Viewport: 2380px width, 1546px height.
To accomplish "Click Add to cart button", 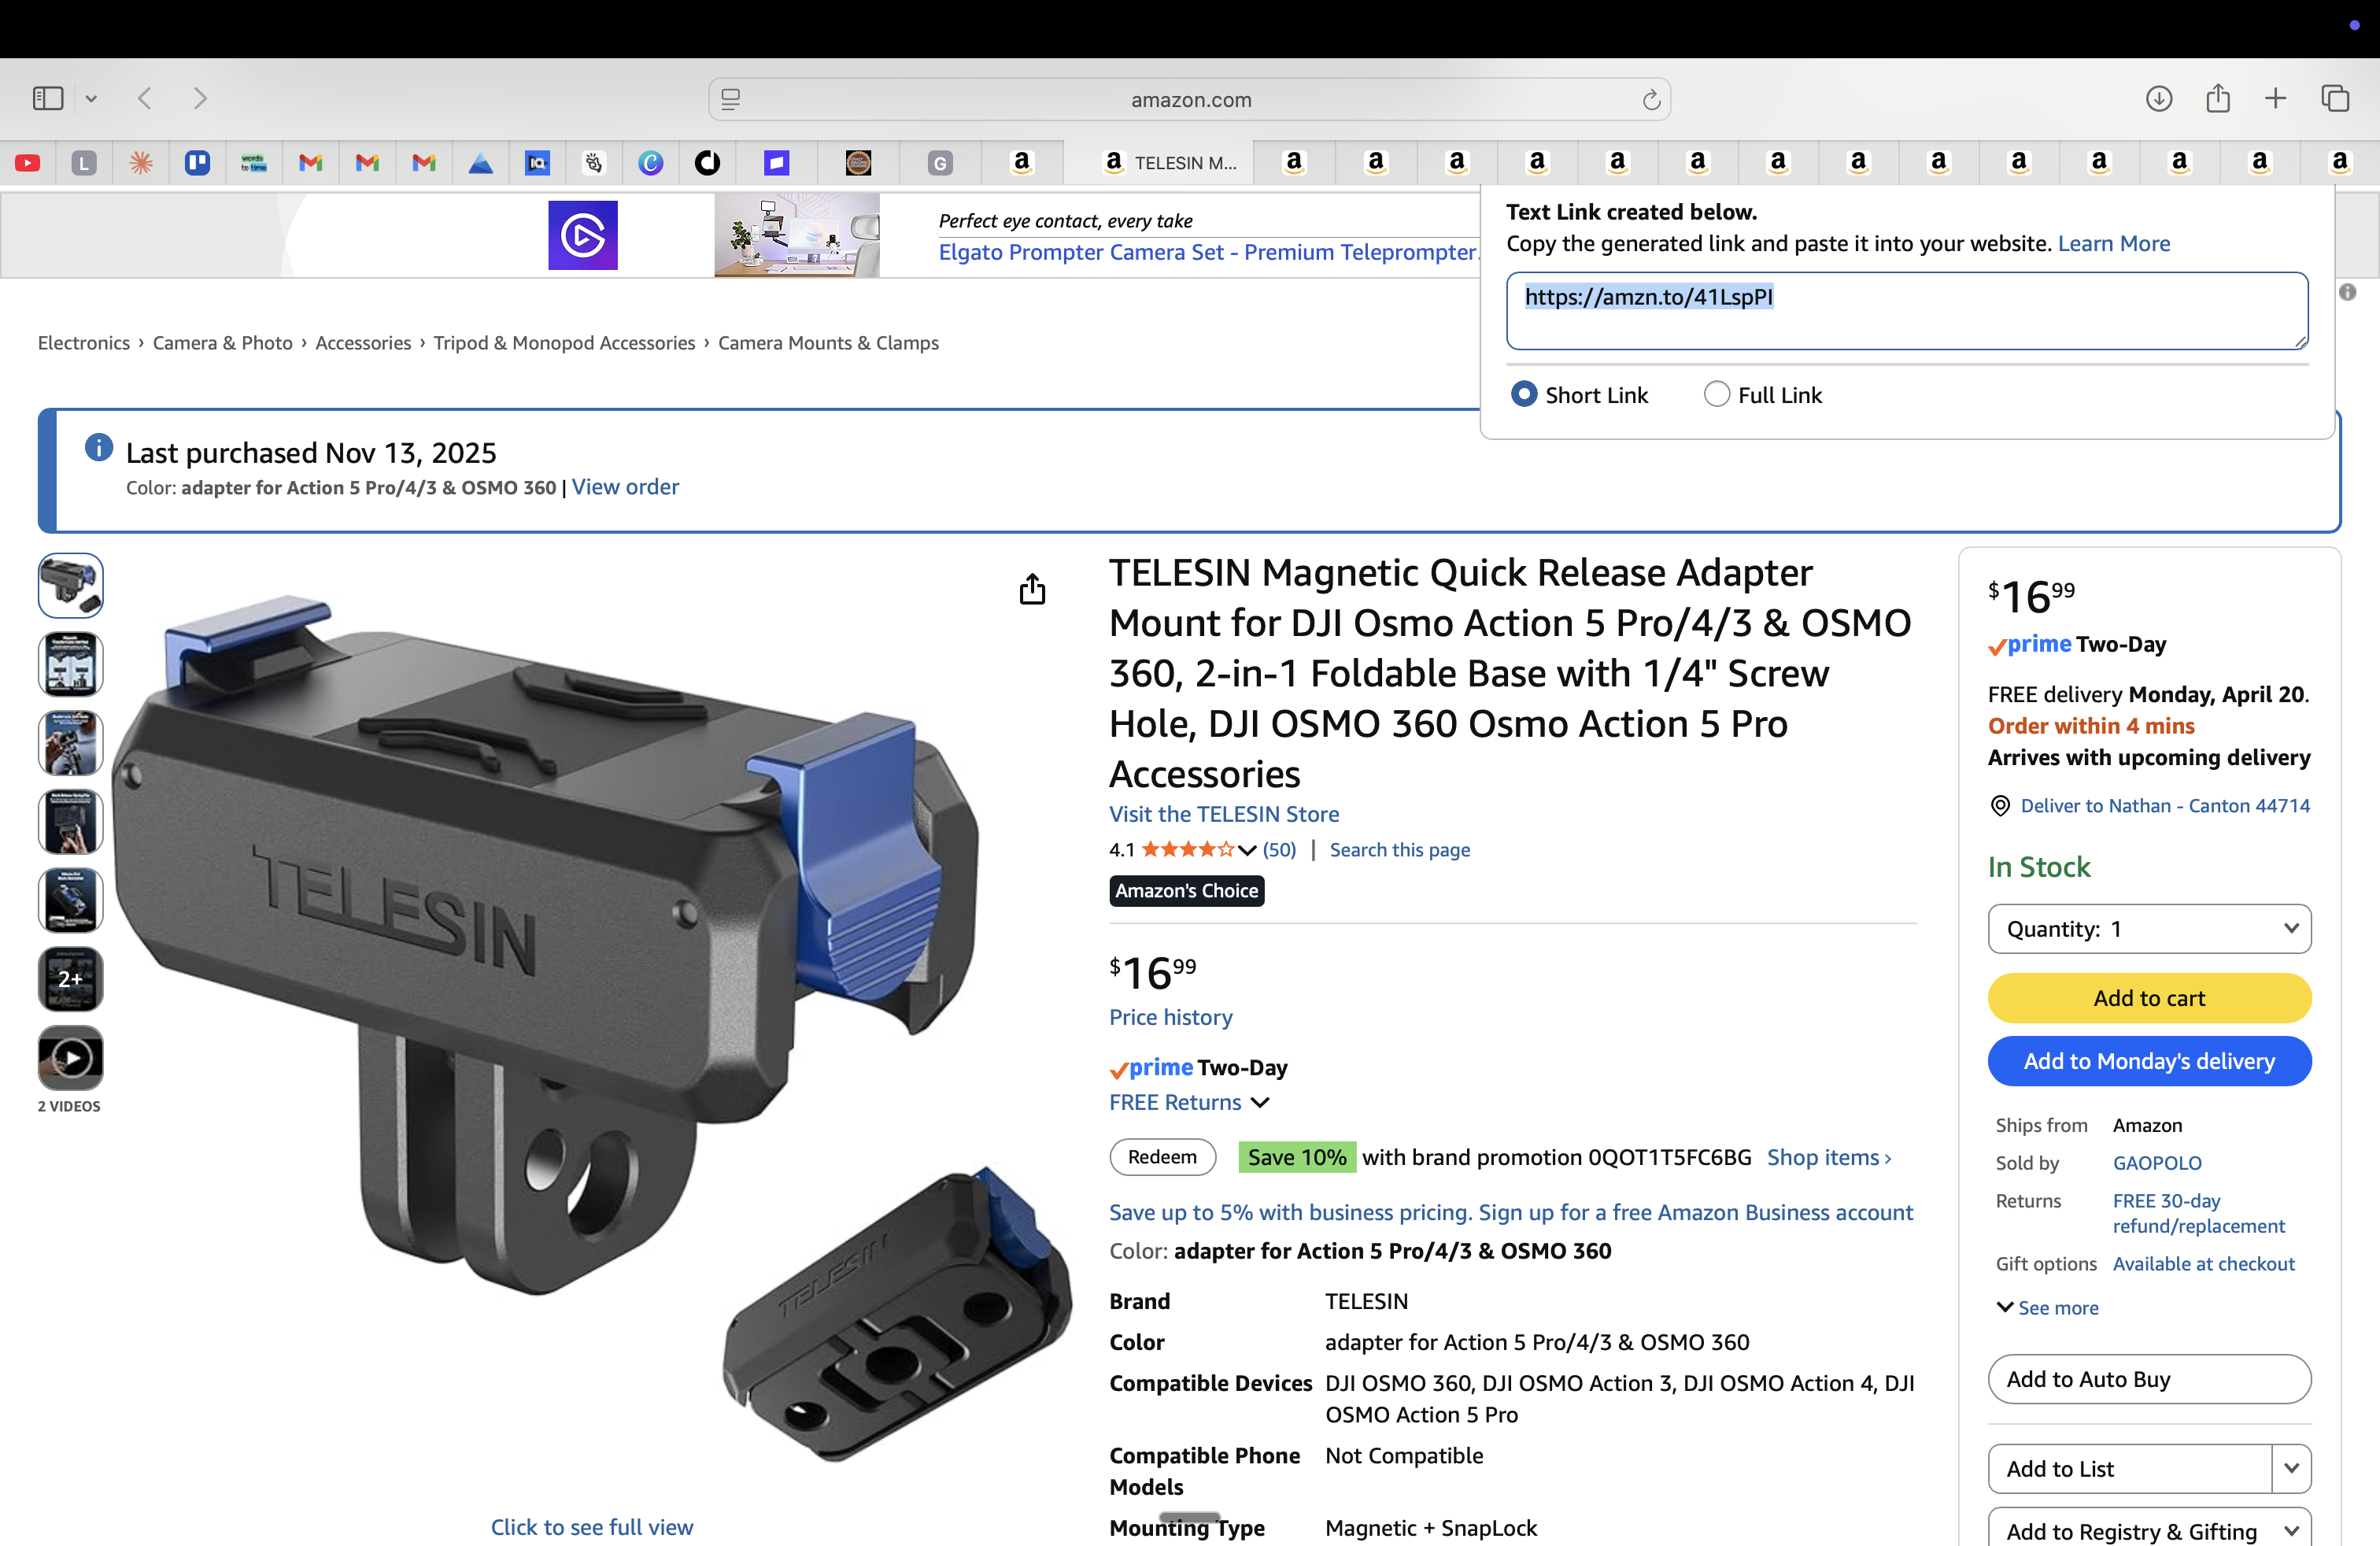I will click(x=2149, y=998).
